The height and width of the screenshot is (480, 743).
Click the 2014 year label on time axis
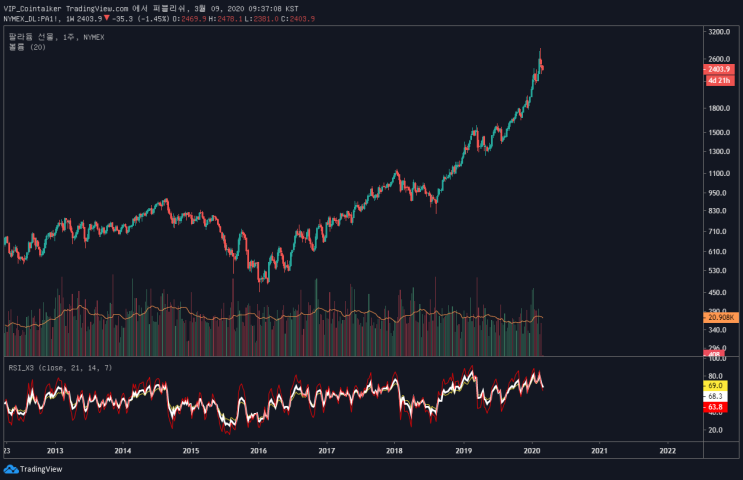123,451
